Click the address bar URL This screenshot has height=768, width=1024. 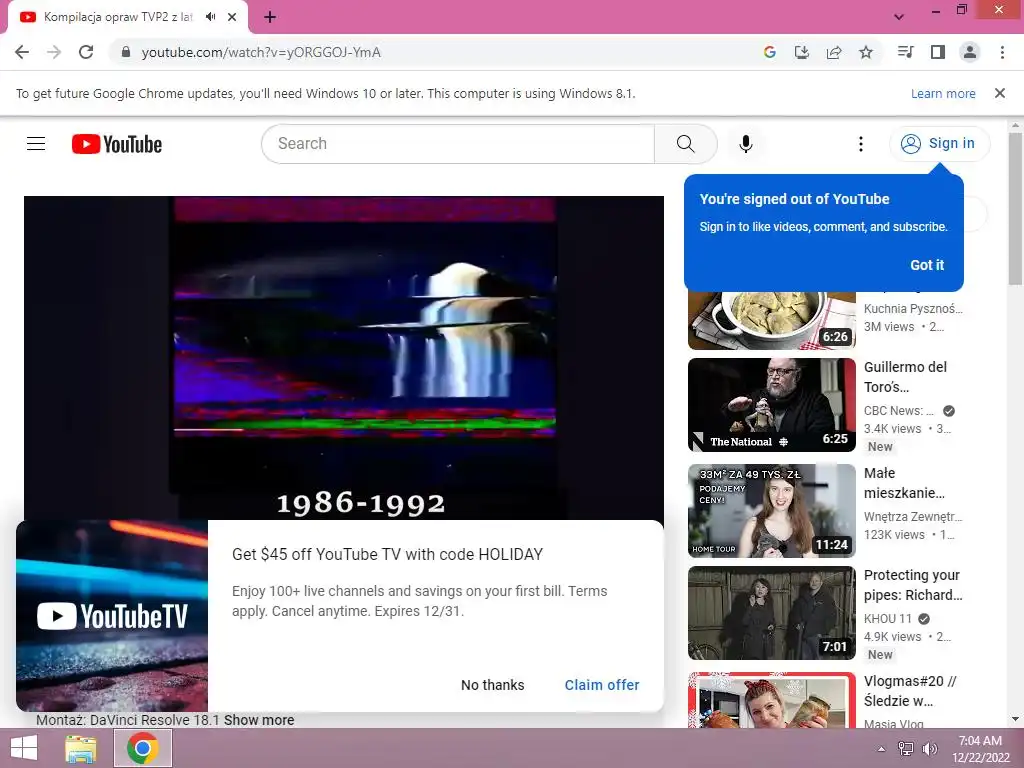261,52
